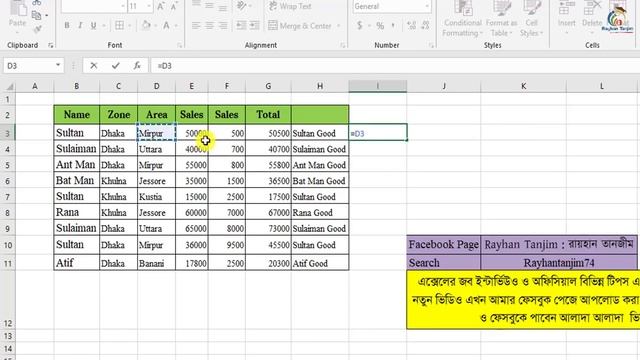Apply Comma Style
The height and width of the screenshot is (360, 640).
pos(393,25)
